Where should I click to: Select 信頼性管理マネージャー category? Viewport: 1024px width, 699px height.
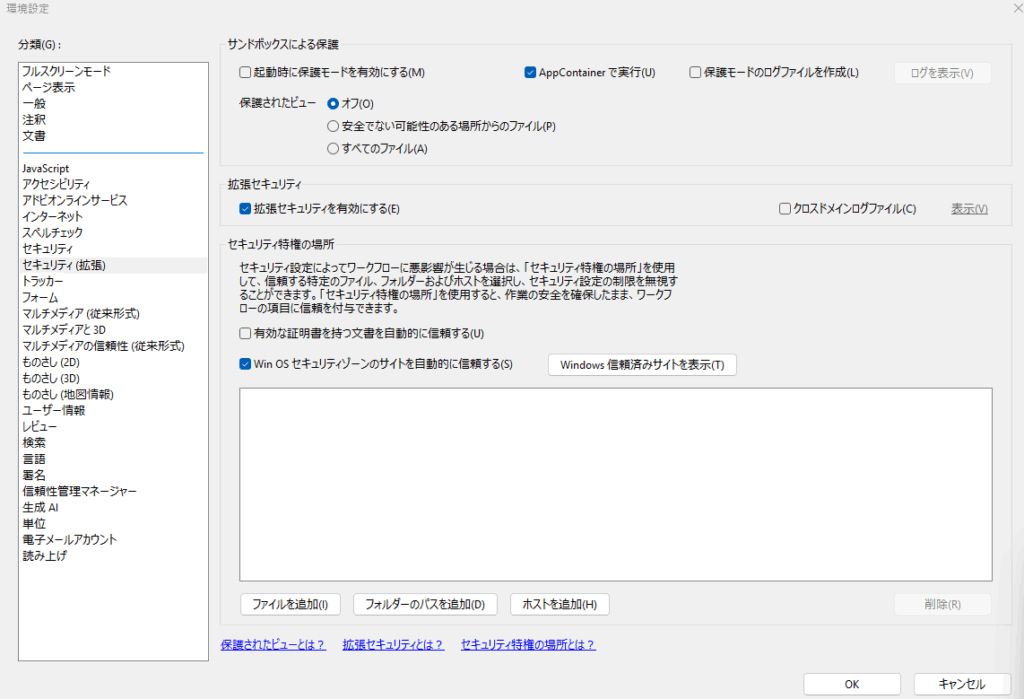[x=80, y=491]
